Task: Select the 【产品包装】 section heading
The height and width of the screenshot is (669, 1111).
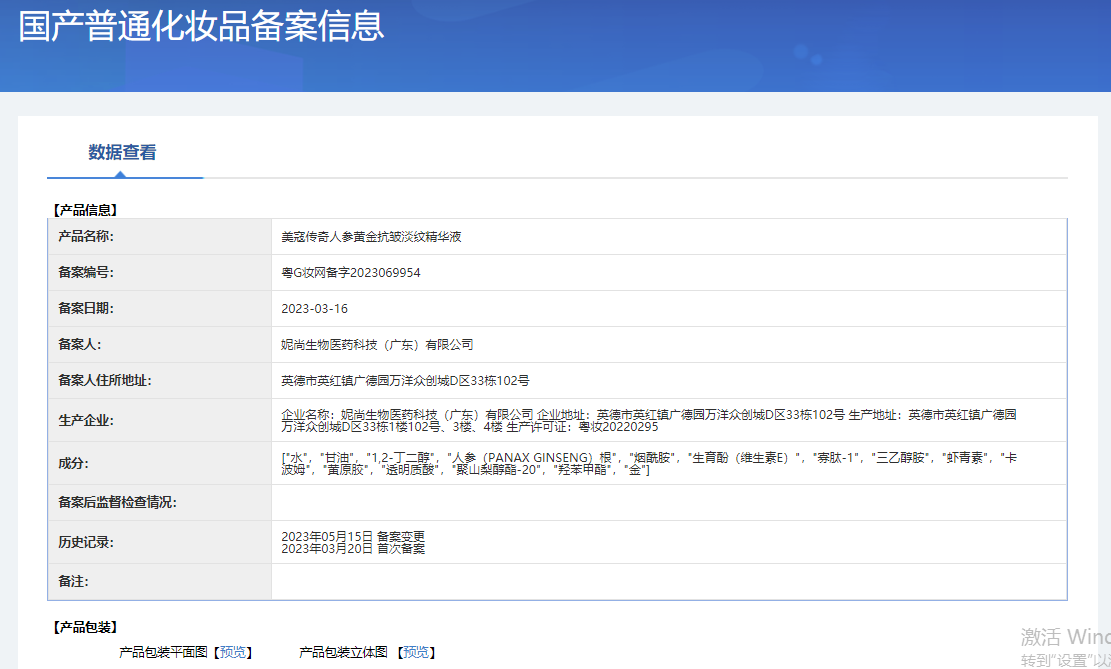Action: [x=85, y=627]
